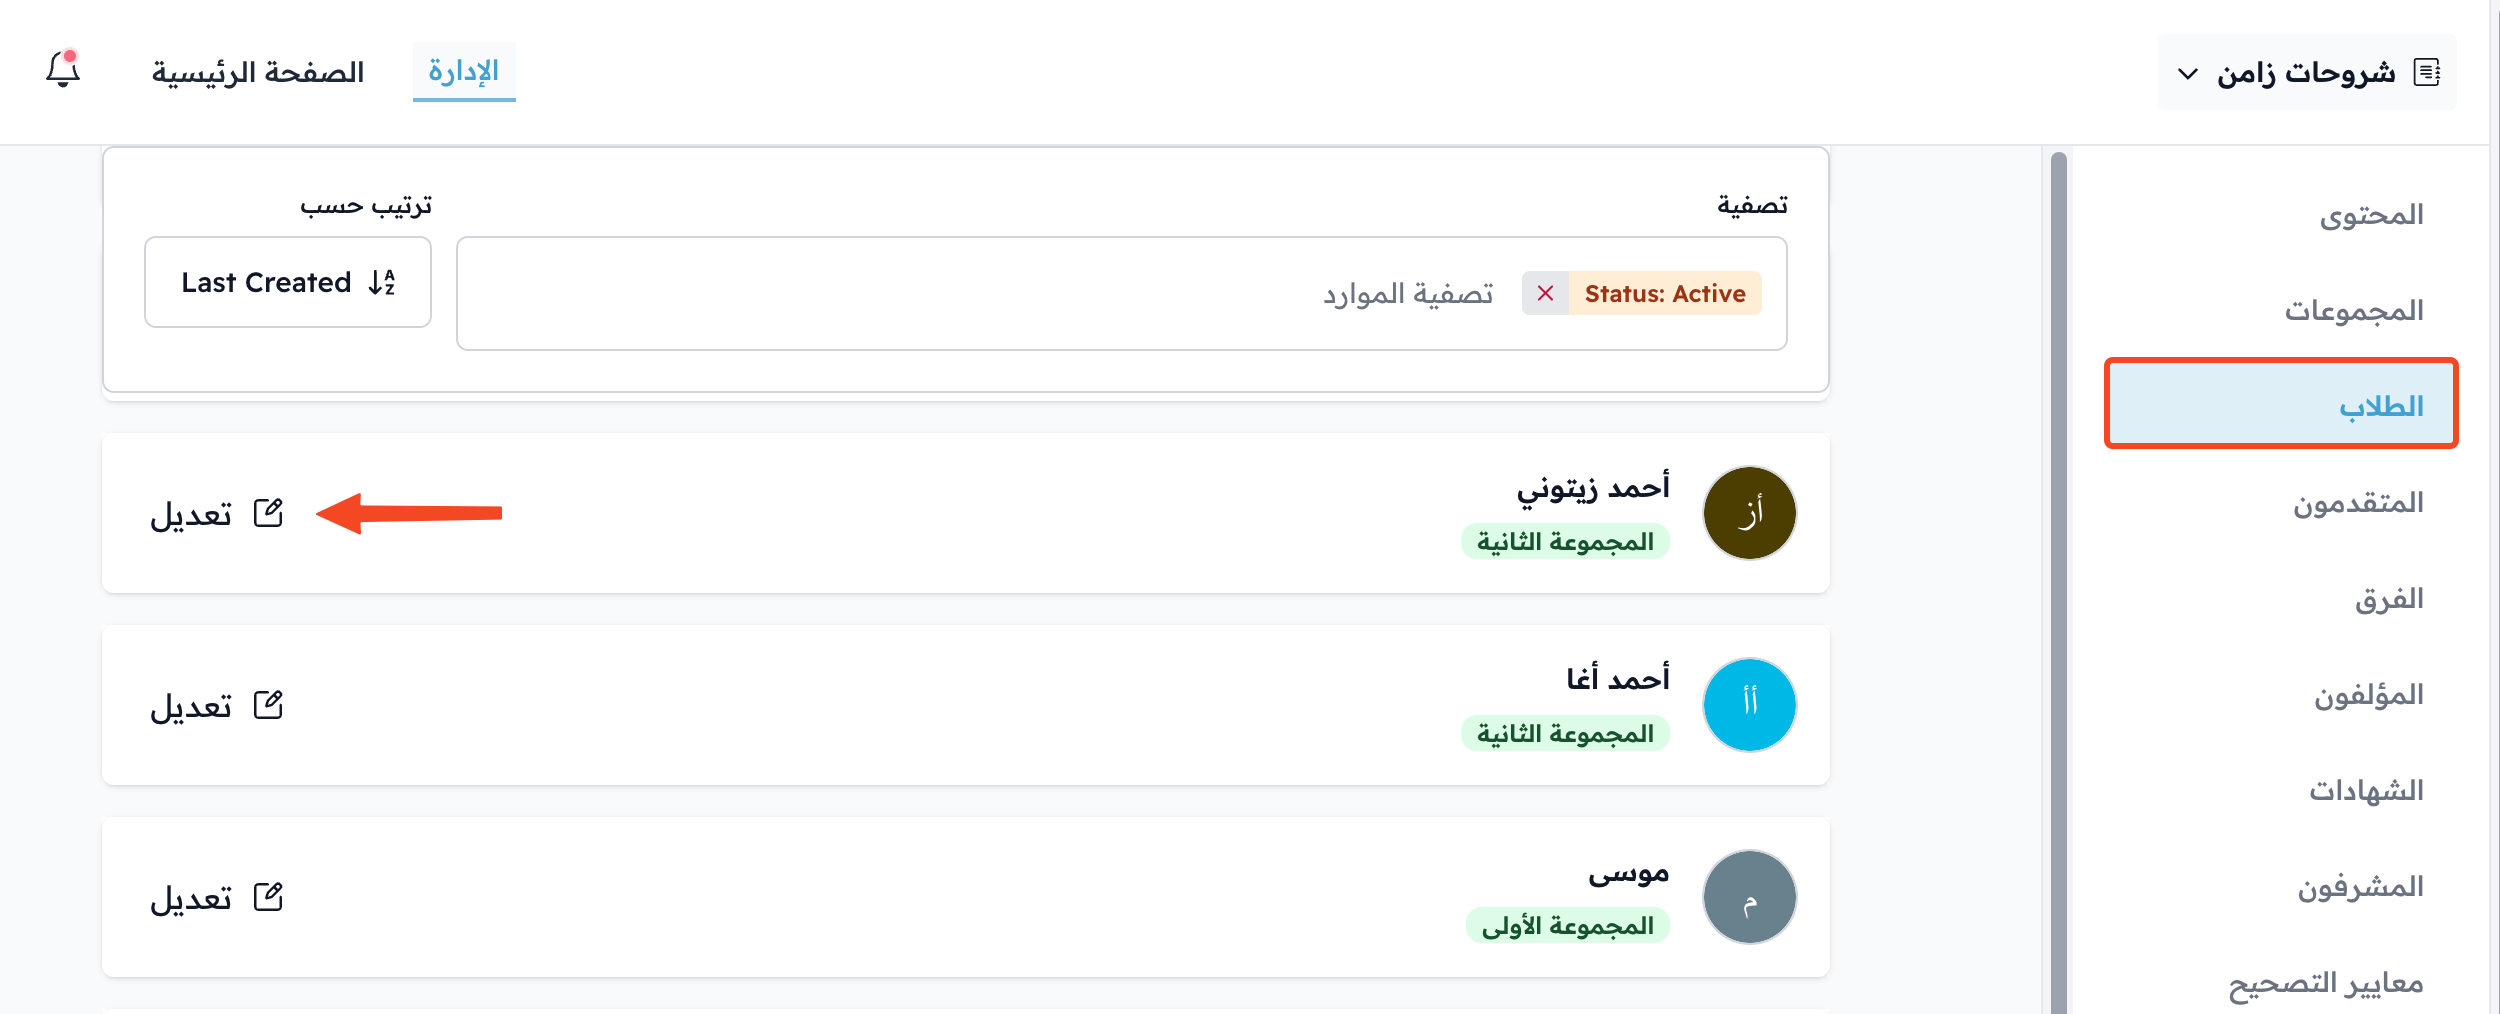The height and width of the screenshot is (1014, 2500).
Task: Open المتقدمون in the sidebar
Action: [x=2358, y=502]
